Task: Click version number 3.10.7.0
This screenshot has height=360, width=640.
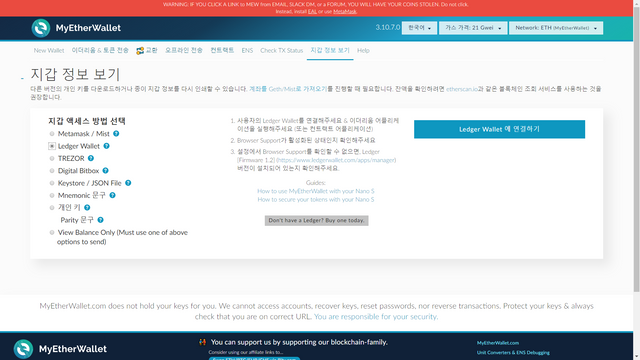Action: [x=388, y=27]
